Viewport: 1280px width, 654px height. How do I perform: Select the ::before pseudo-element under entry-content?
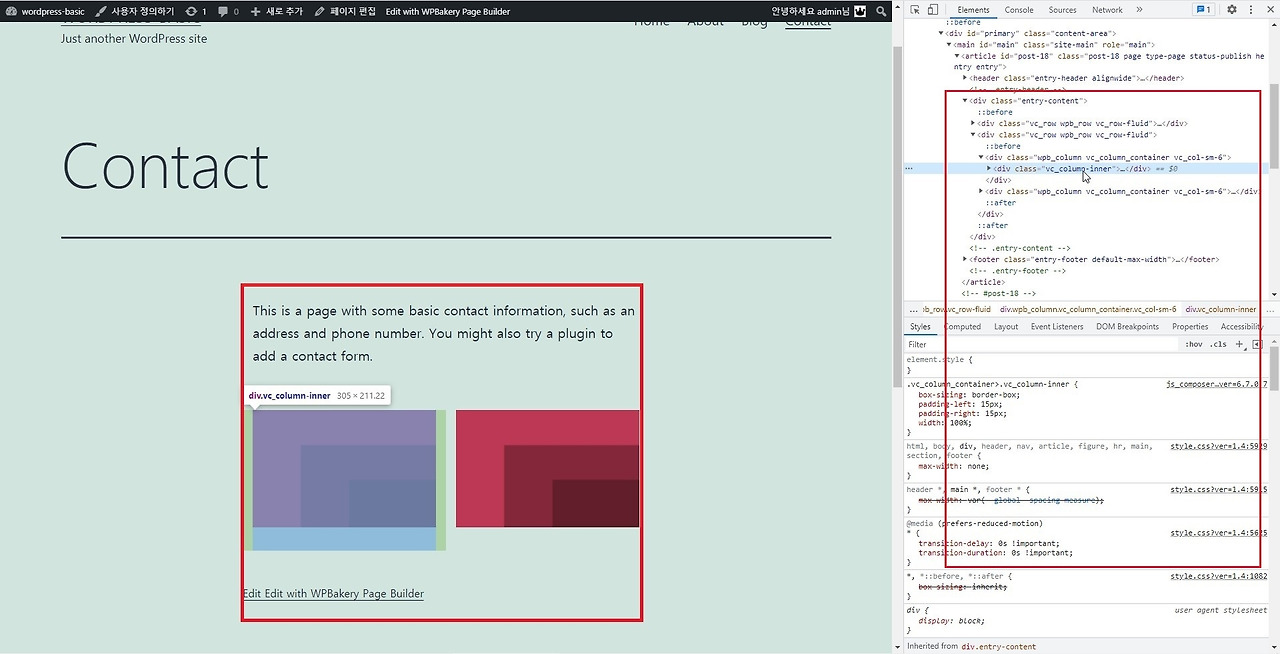pyautogui.click(x=995, y=112)
